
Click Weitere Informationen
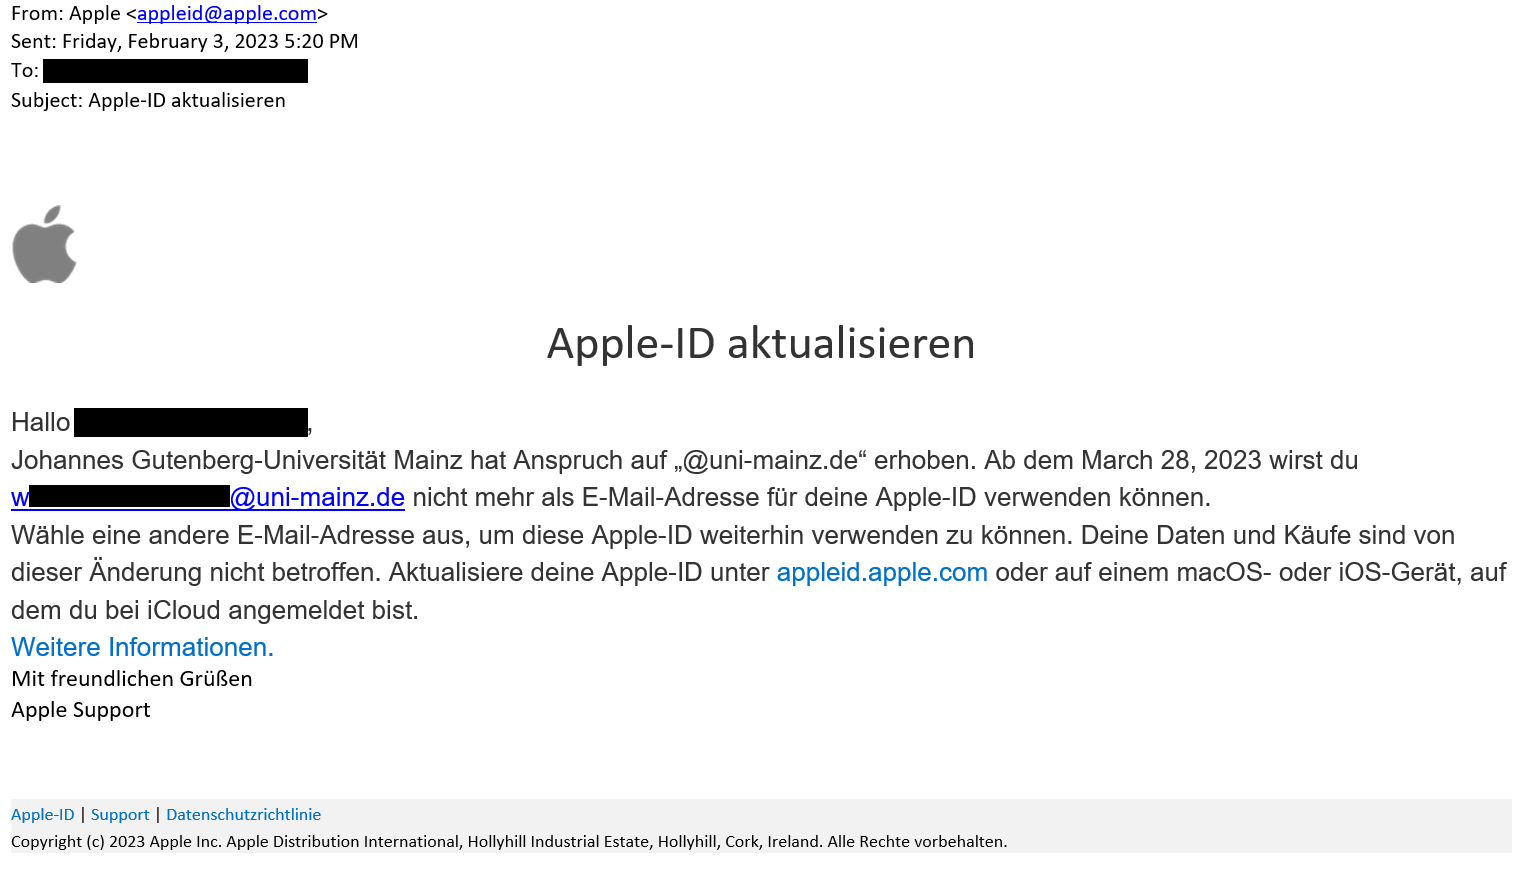pos(141,647)
